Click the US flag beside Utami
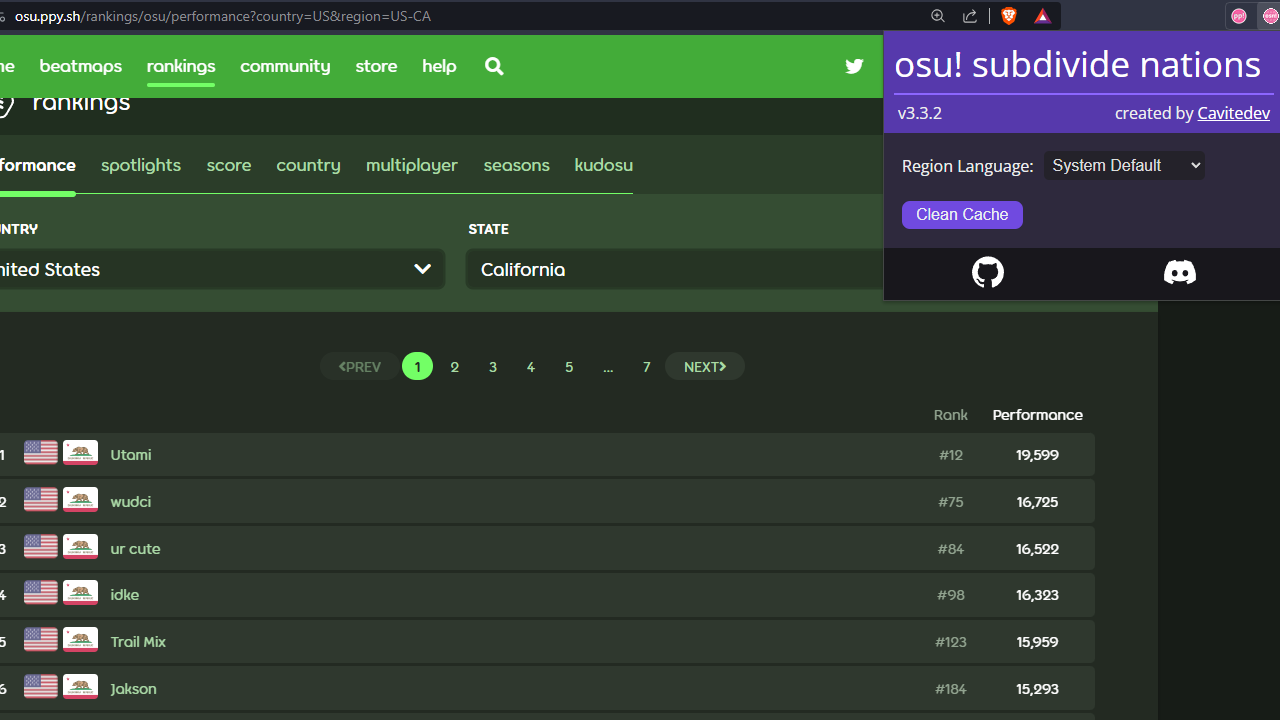This screenshot has height=720, width=1280. click(41, 453)
